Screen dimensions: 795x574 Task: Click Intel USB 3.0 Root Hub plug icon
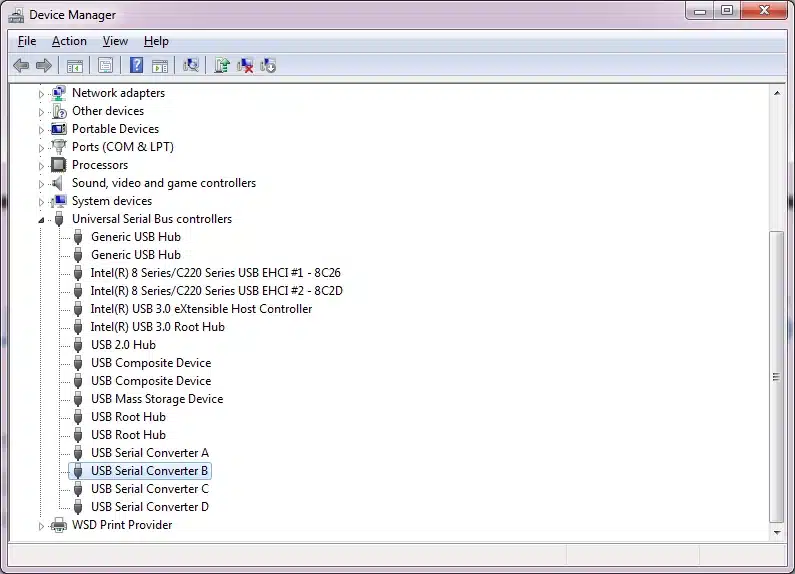[78, 327]
